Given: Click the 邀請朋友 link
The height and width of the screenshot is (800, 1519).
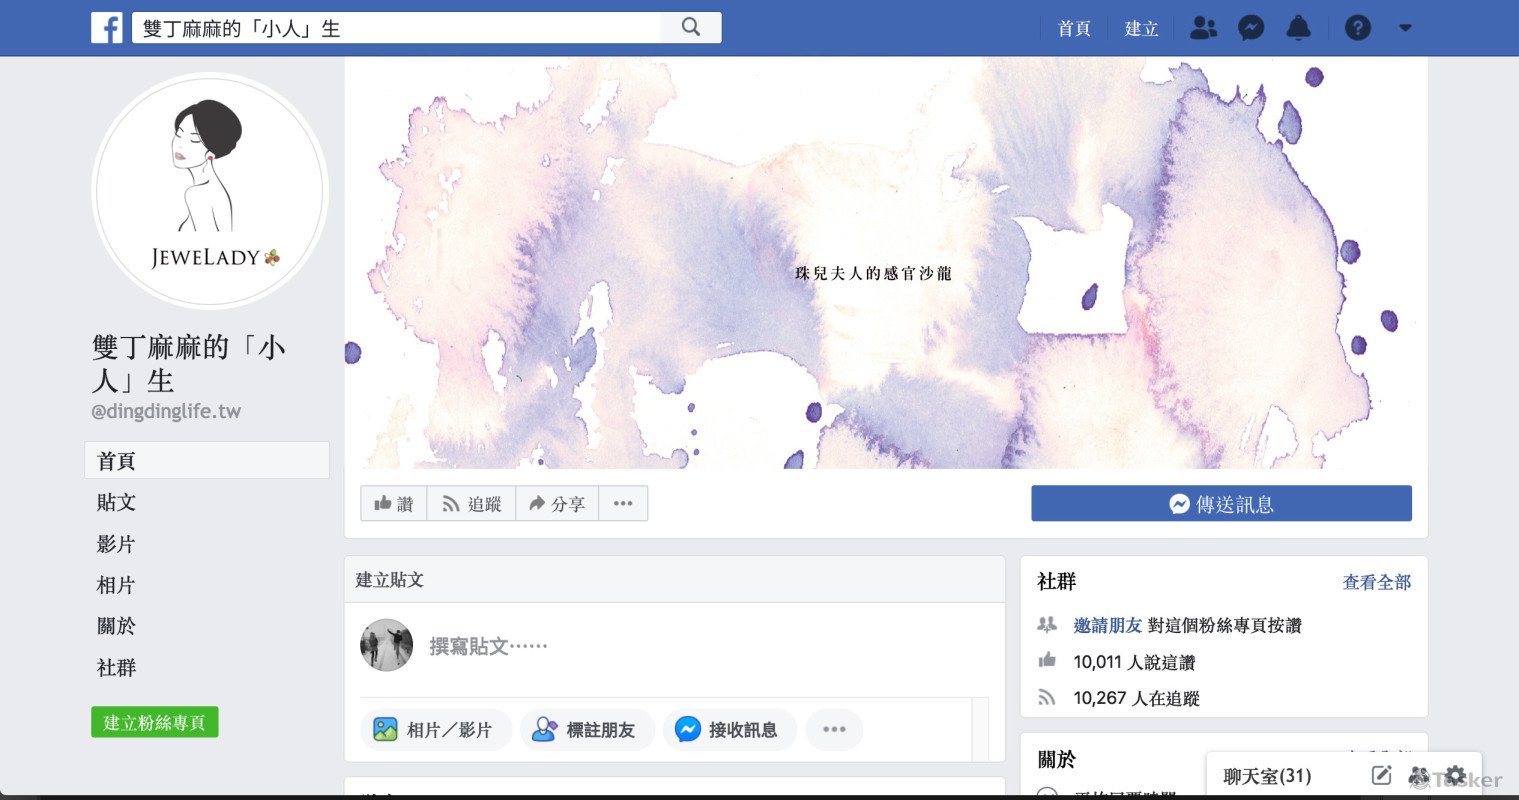Looking at the screenshot, I should tap(1107, 625).
